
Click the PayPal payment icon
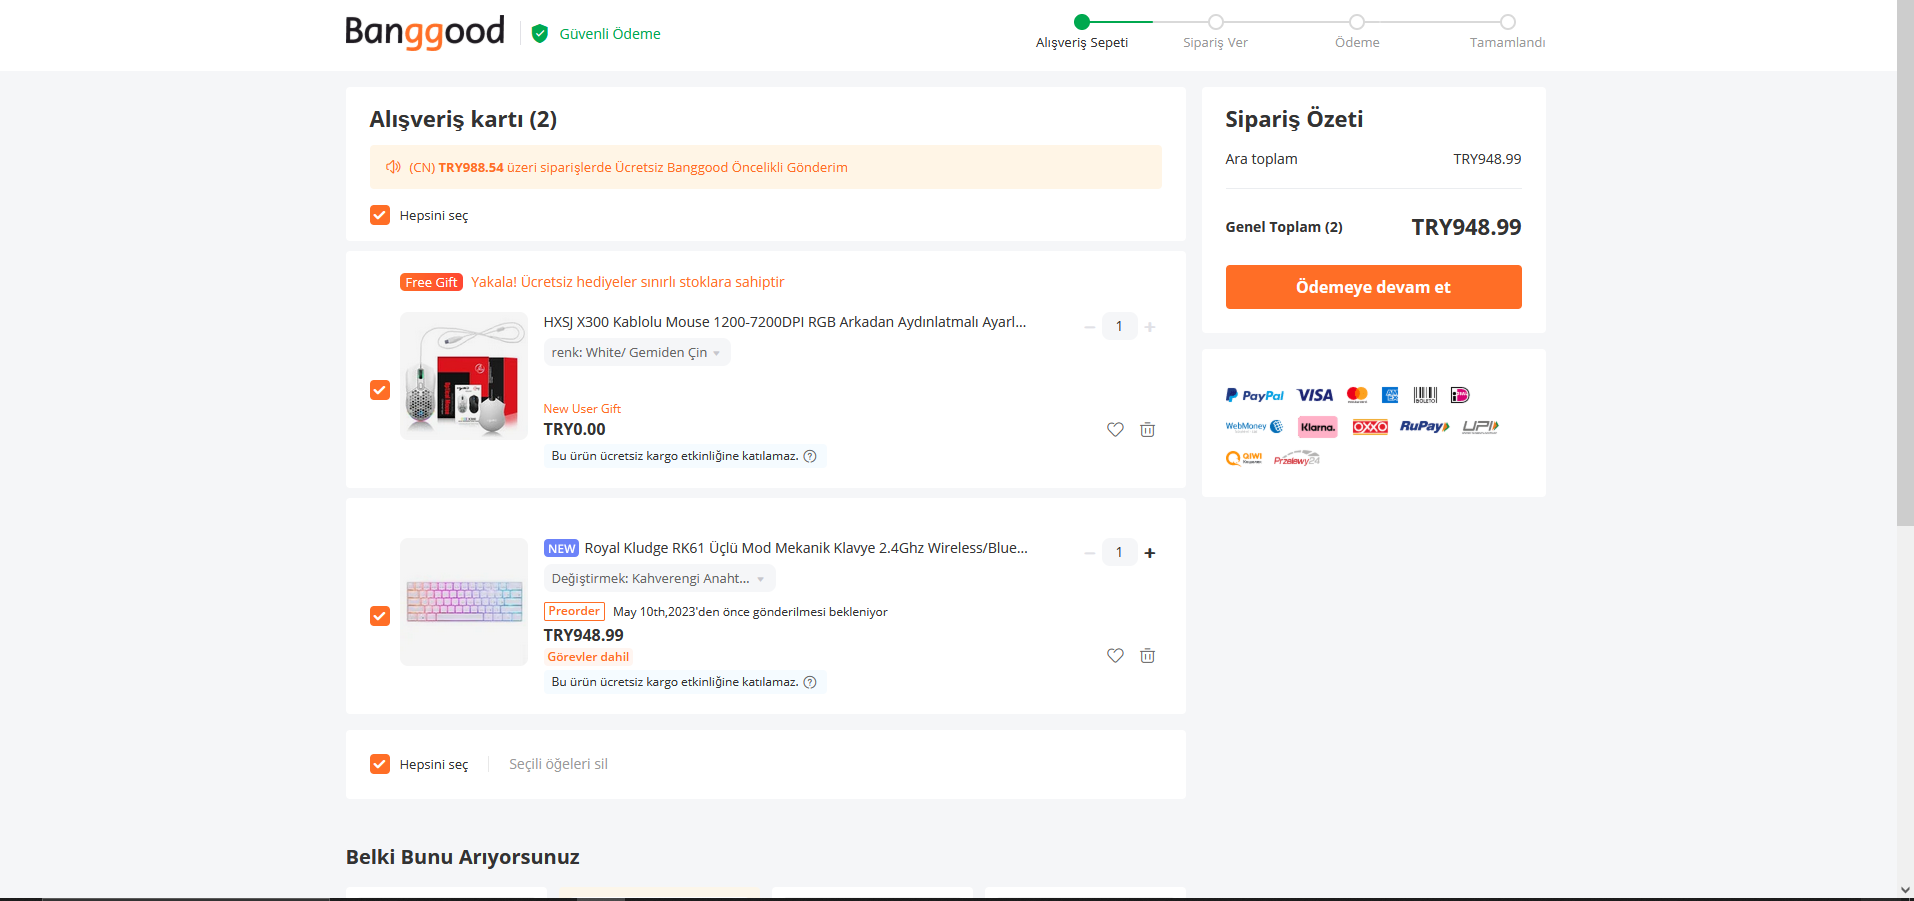coord(1255,395)
